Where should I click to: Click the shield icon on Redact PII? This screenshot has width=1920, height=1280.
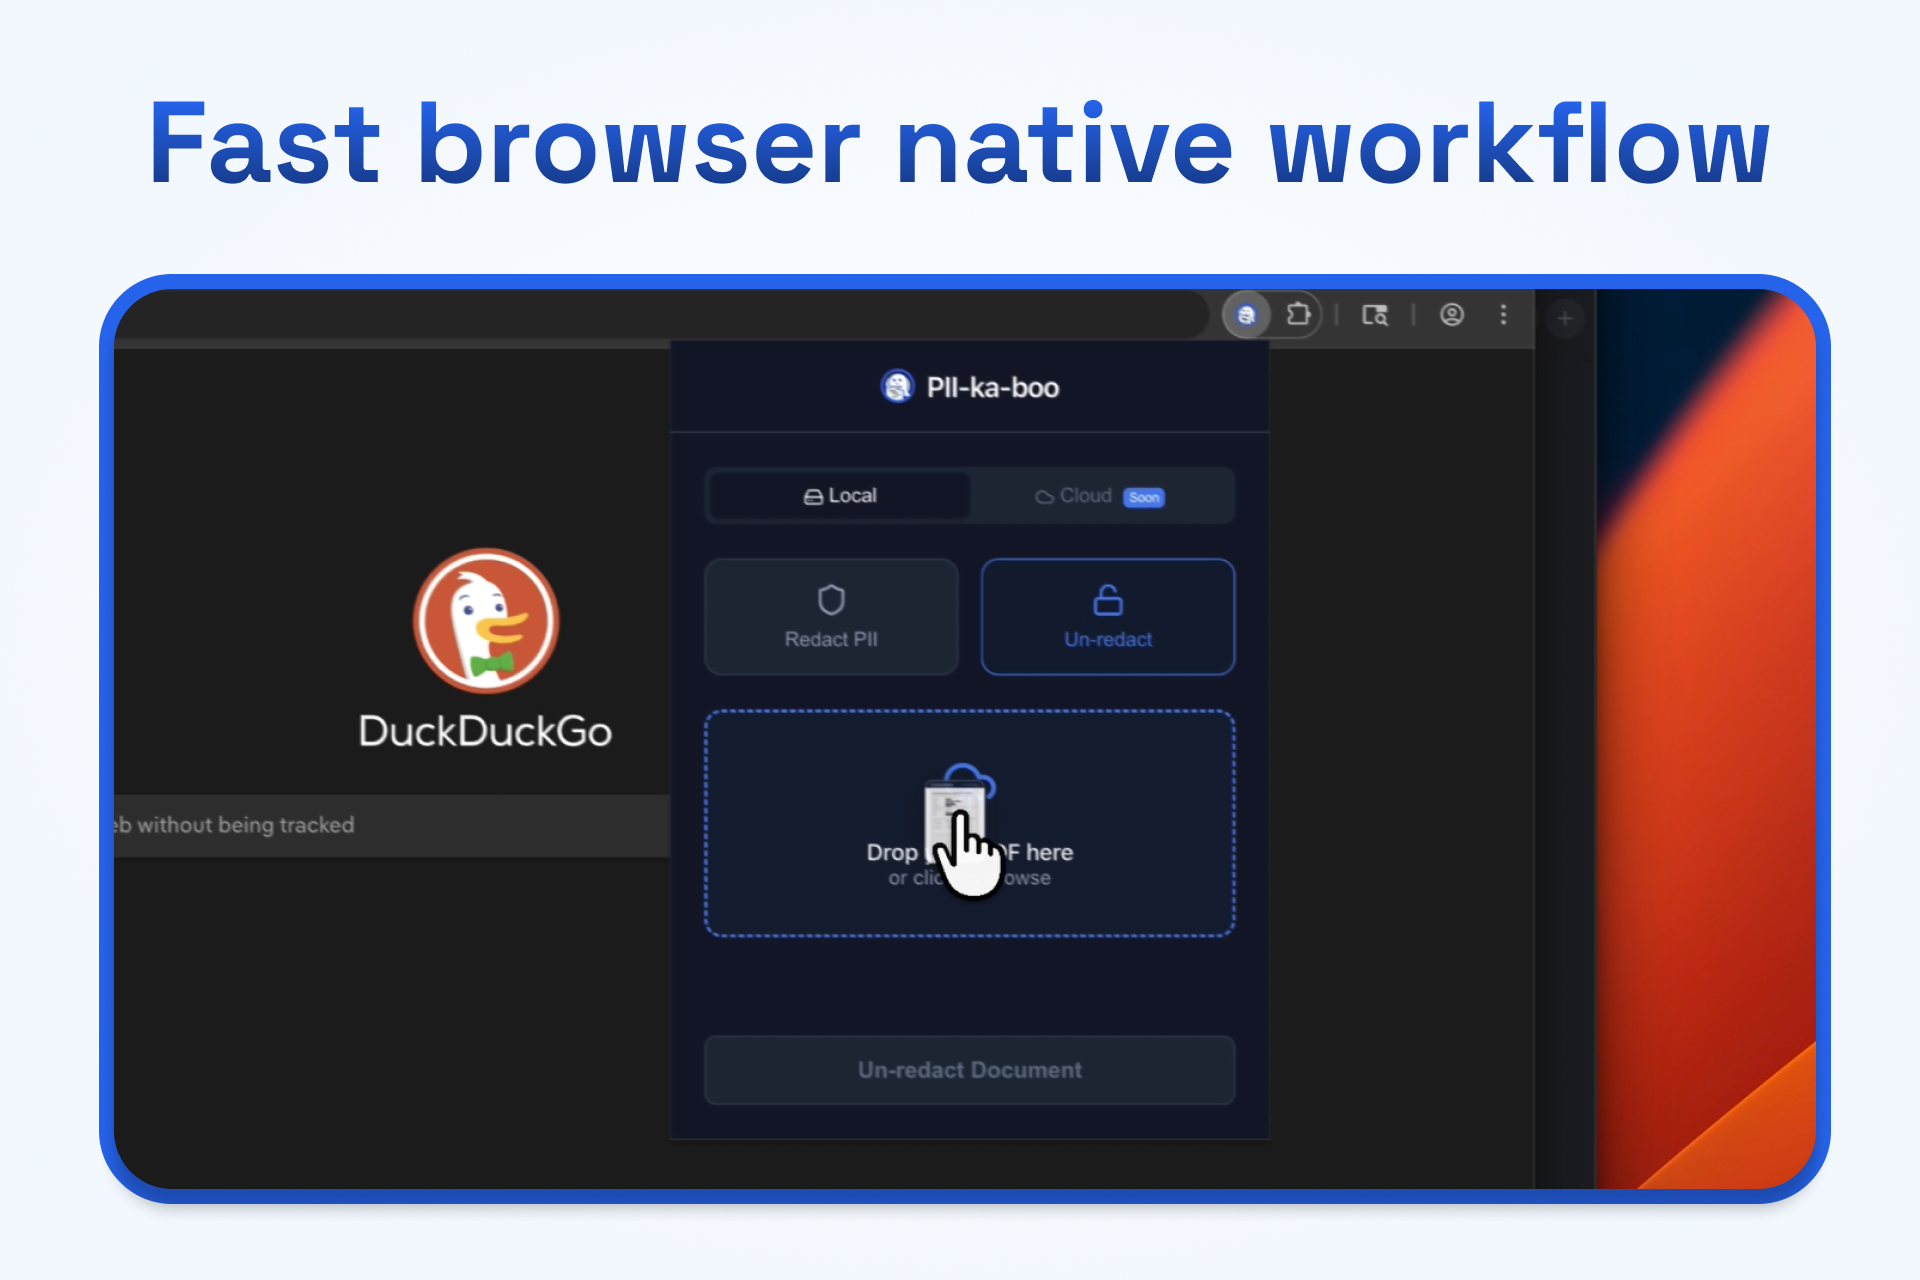(x=831, y=600)
